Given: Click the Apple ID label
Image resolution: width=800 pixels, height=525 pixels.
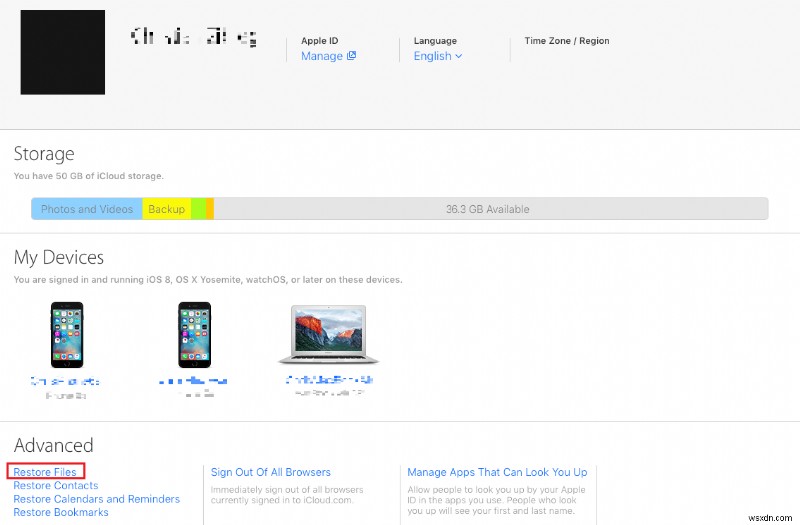Looking at the screenshot, I should point(319,41).
